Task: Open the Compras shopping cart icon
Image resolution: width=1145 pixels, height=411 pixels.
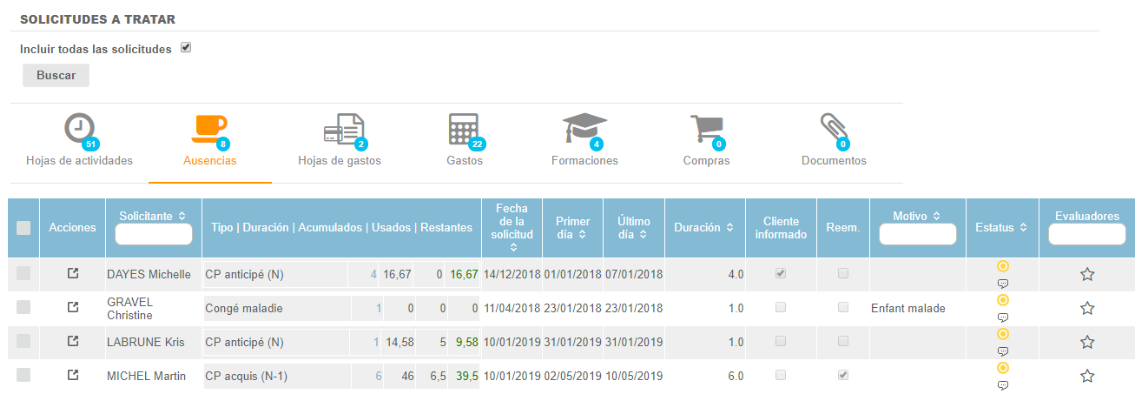Action: (706, 129)
